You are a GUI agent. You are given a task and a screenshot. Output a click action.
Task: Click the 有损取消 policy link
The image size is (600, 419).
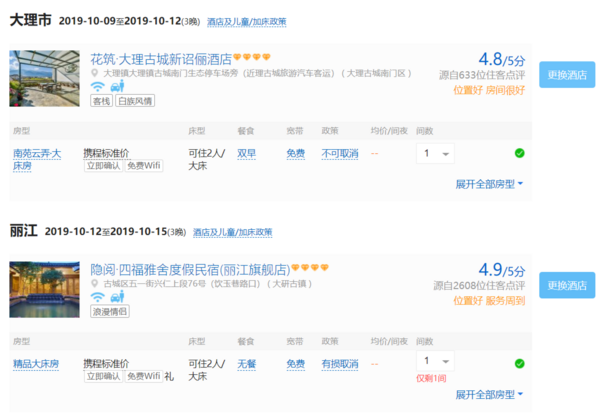click(340, 364)
